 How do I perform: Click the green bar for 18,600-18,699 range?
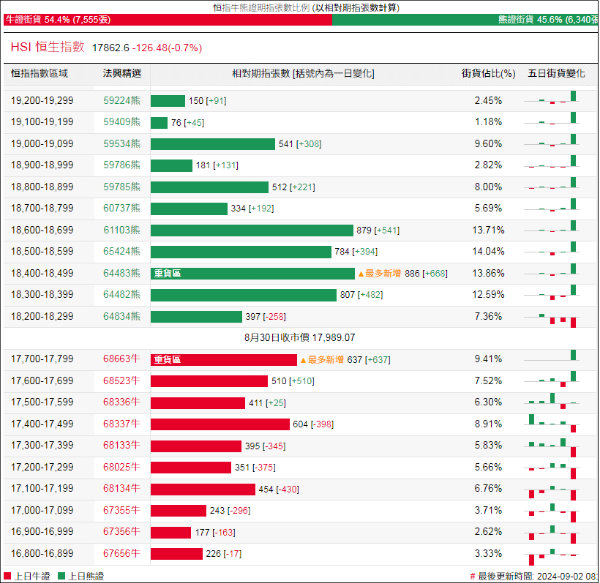point(252,230)
